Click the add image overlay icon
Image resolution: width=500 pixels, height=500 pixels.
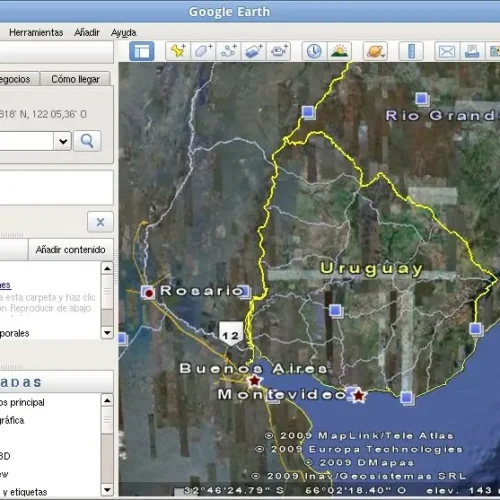coord(254,51)
